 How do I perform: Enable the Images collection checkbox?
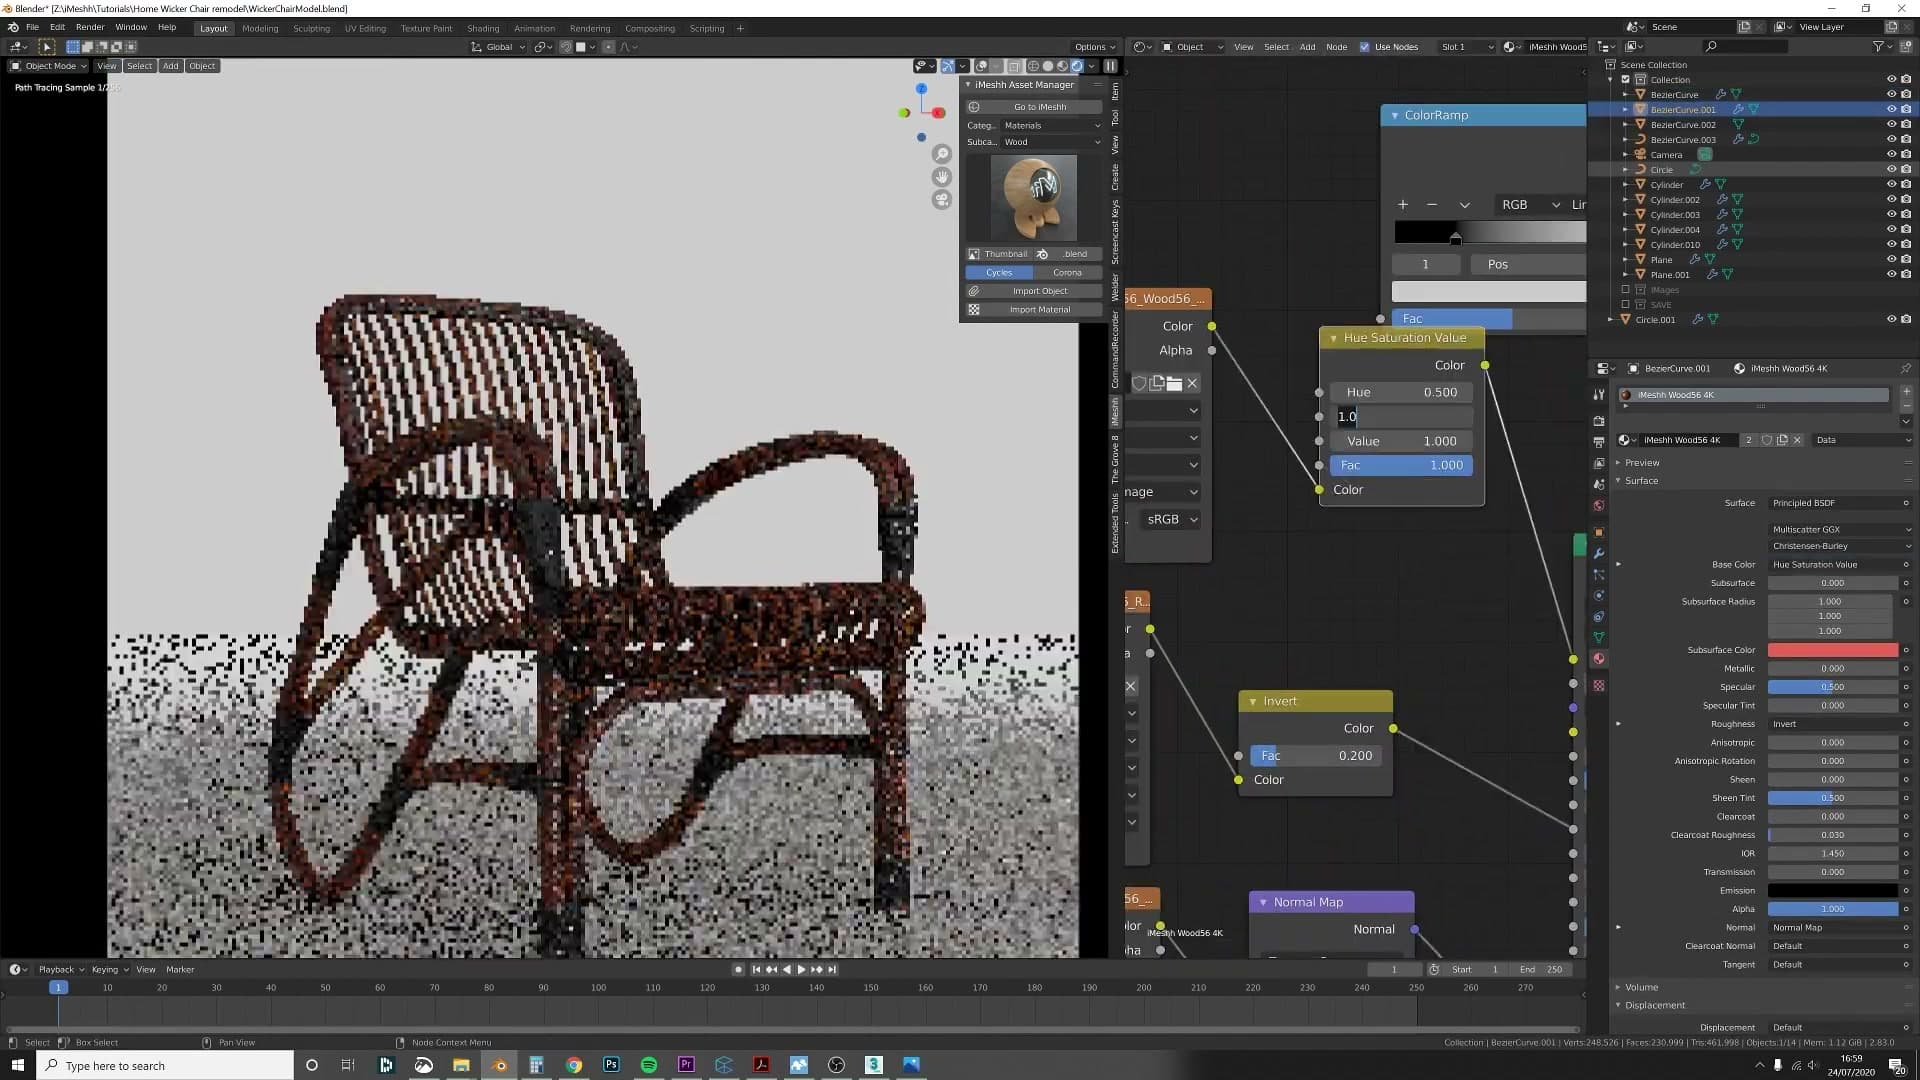pyautogui.click(x=1626, y=290)
